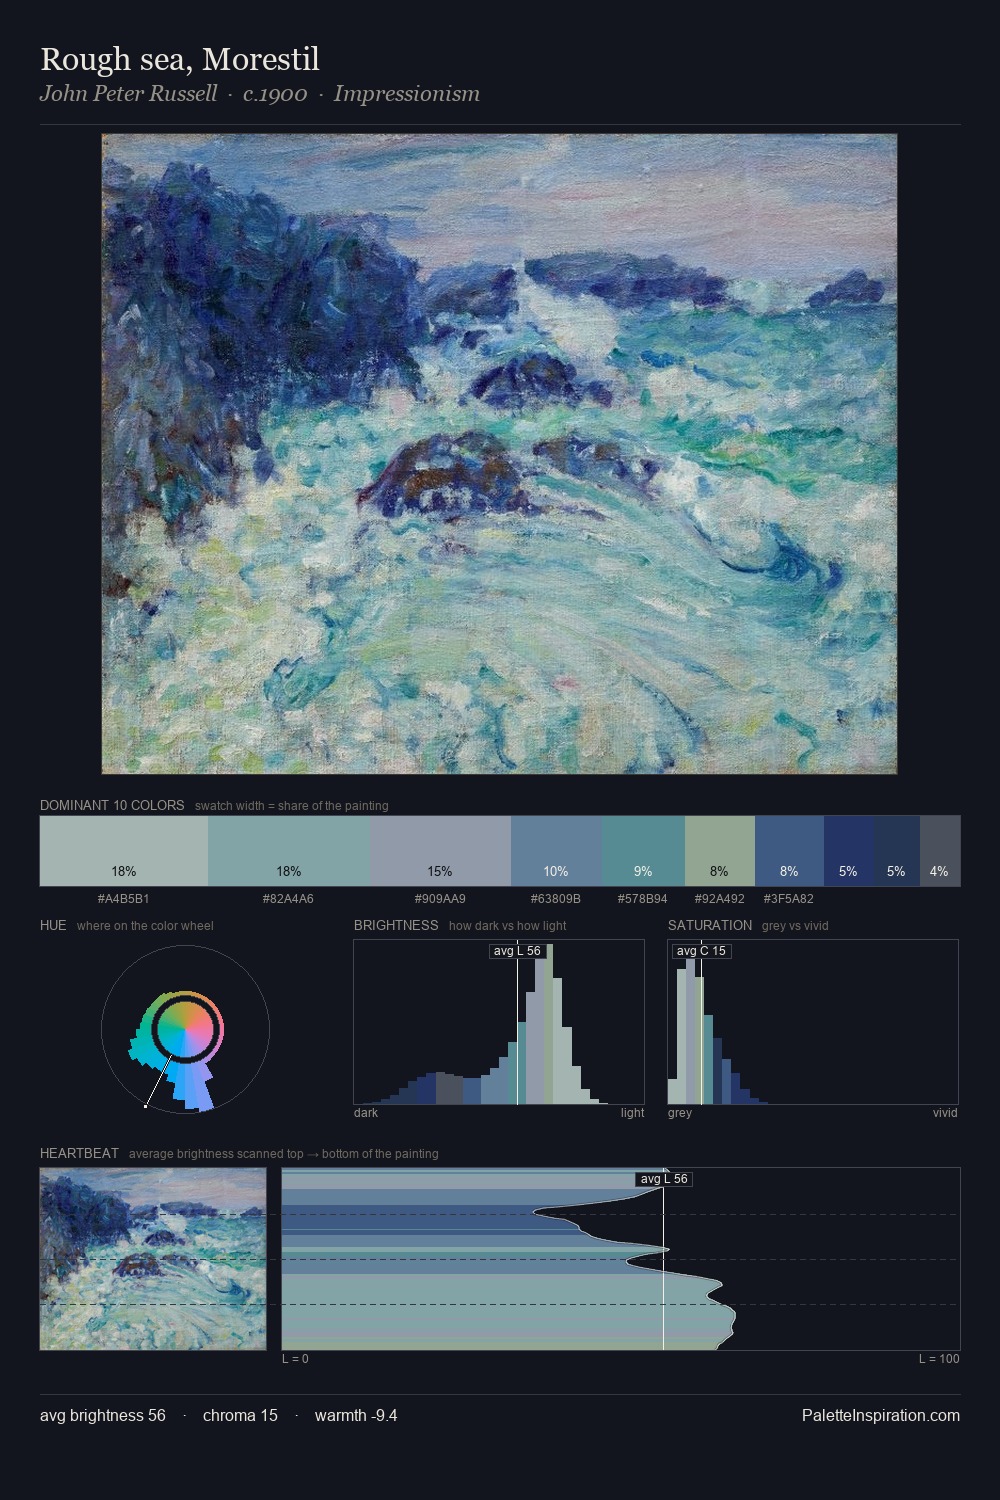Click the SATURATION section heading
This screenshot has height=1500, width=1000.
710,925
